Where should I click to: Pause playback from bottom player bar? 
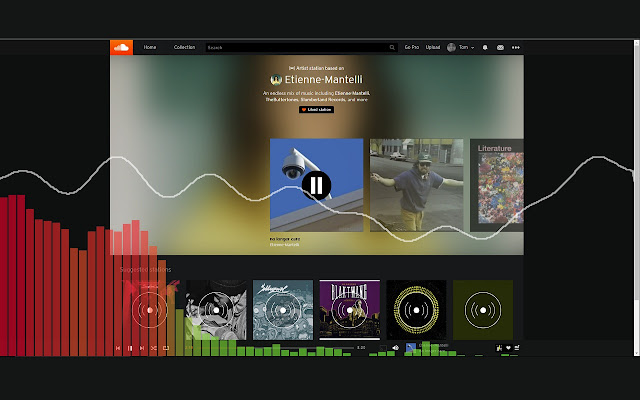[130, 348]
